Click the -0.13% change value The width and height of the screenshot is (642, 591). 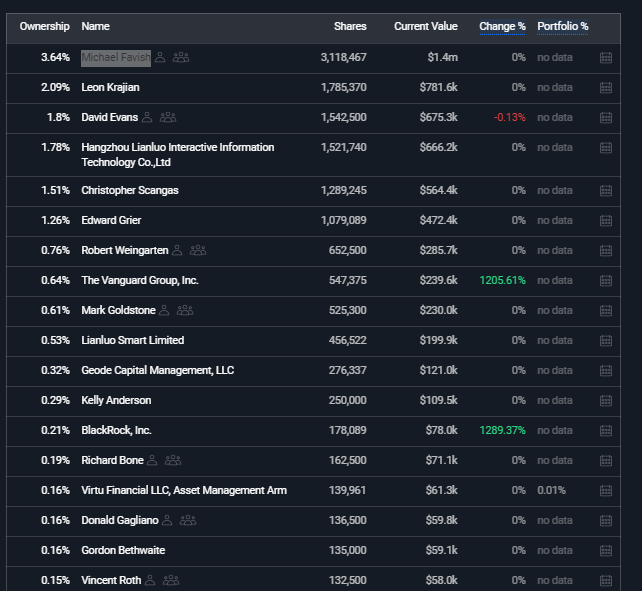click(x=509, y=118)
